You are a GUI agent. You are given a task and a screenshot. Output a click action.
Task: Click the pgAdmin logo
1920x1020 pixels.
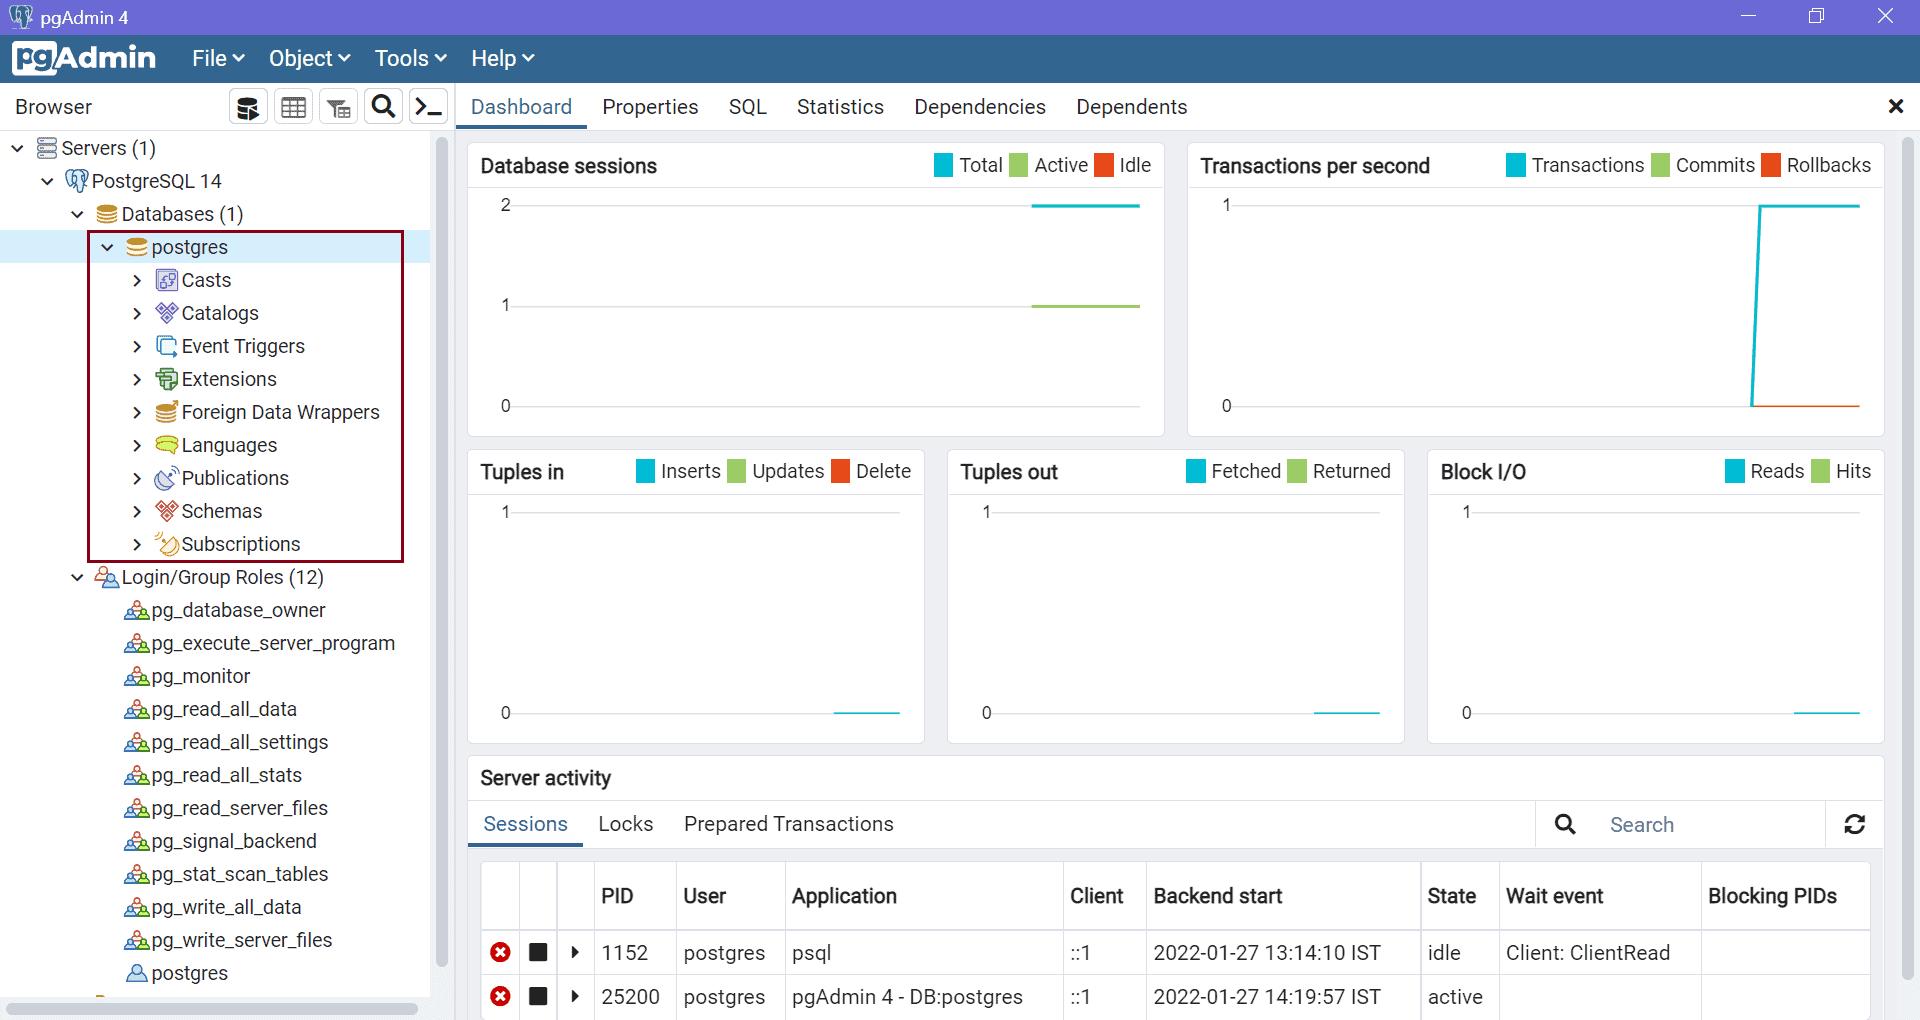point(84,58)
